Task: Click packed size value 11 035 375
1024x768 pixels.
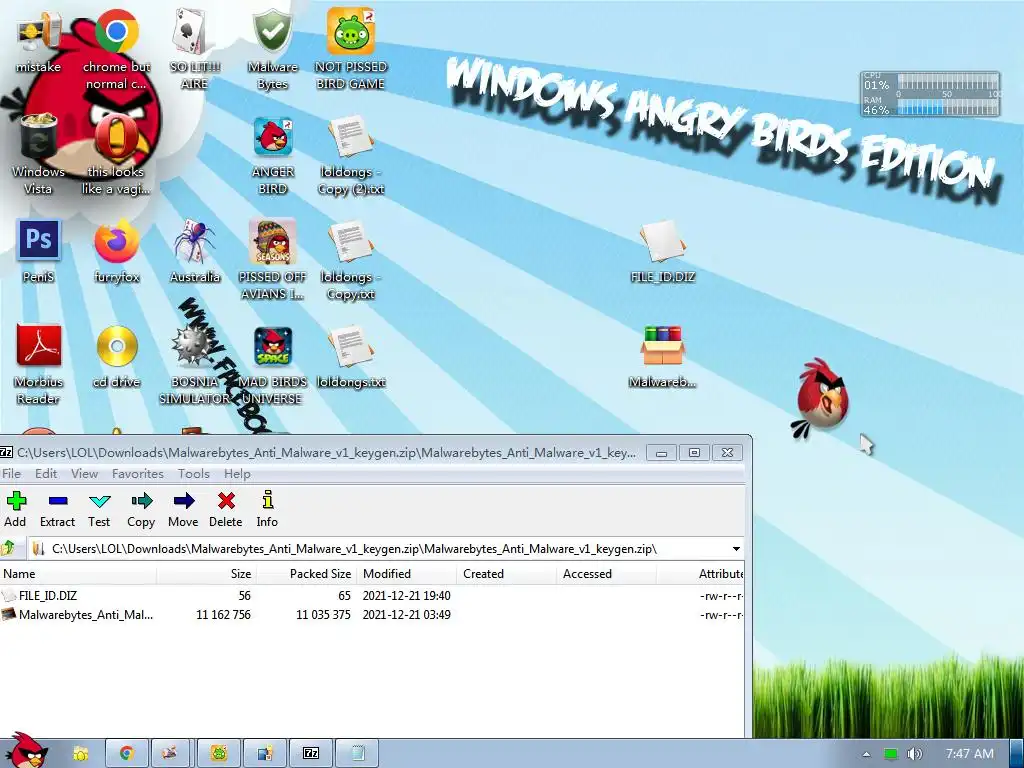Action: point(323,615)
